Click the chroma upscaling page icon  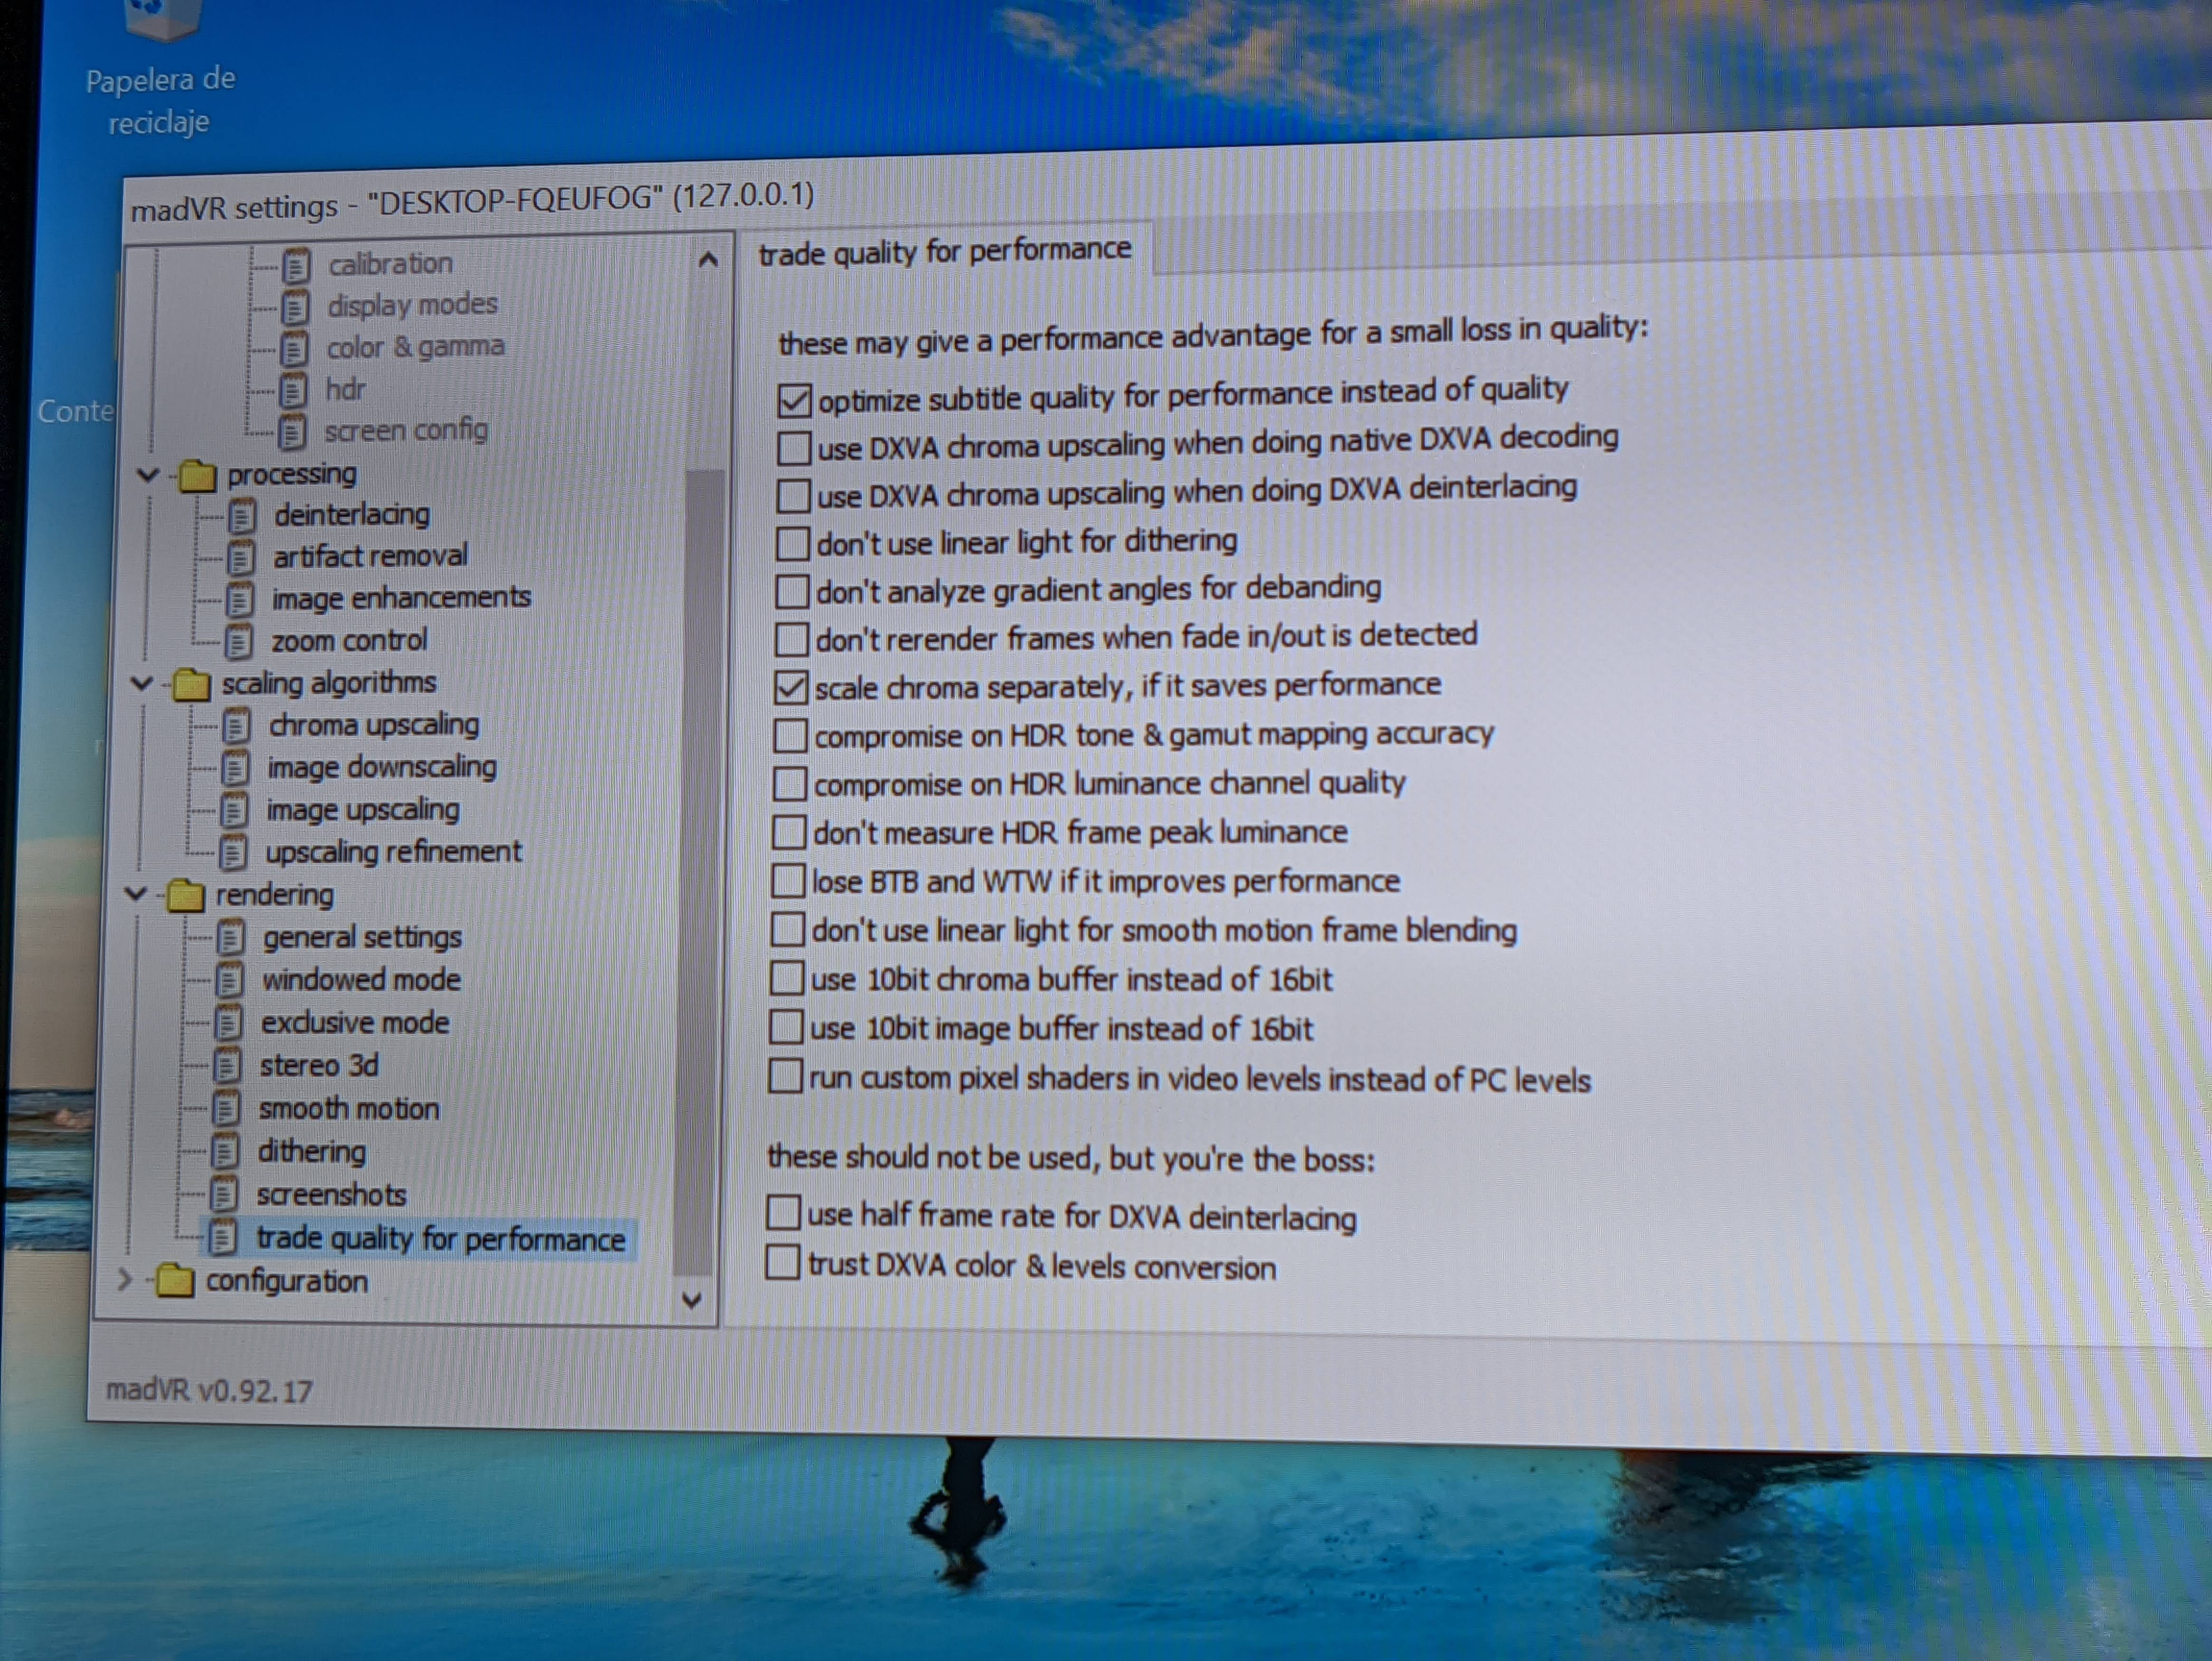pos(236,727)
